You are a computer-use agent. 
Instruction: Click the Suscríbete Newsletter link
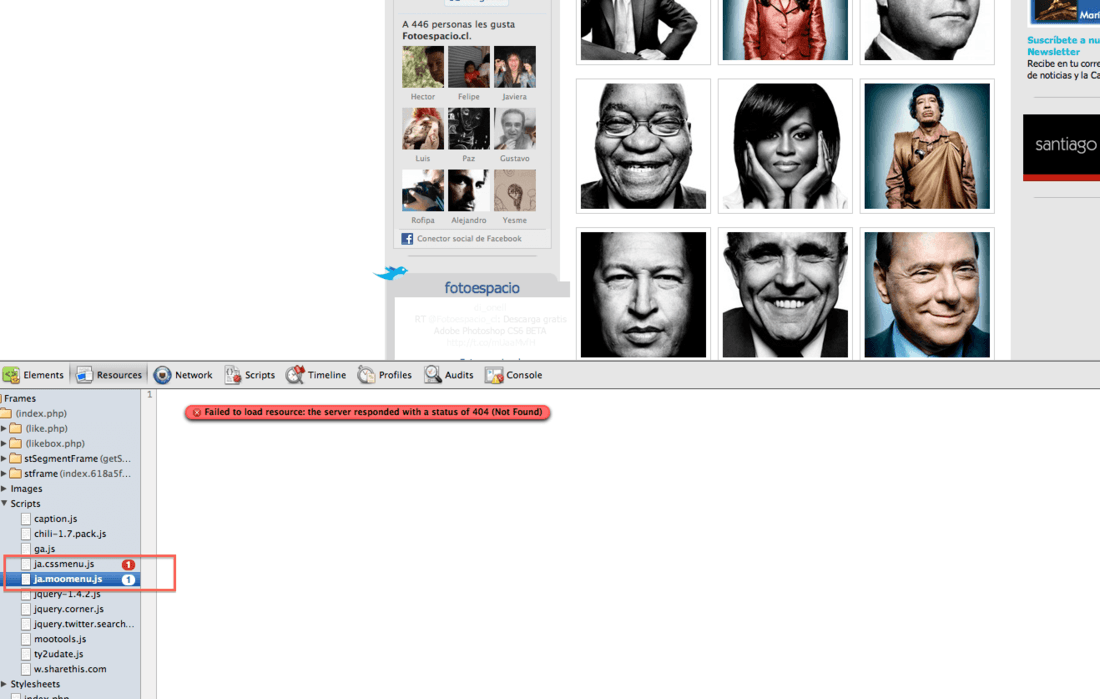(x=1063, y=46)
